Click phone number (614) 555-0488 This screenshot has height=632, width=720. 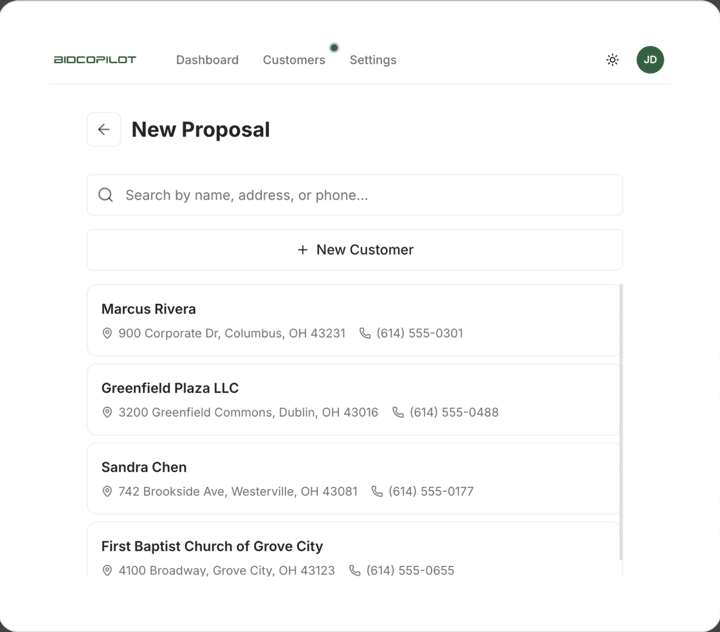tap(454, 412)
